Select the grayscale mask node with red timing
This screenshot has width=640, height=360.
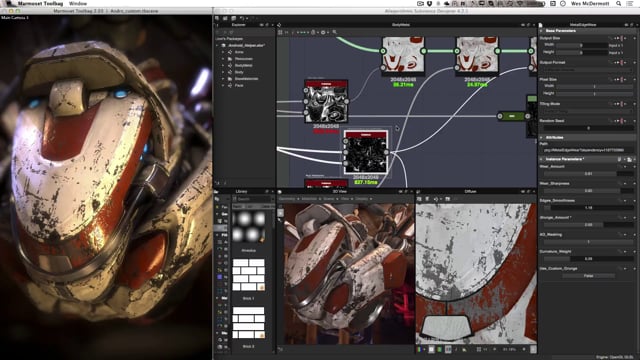[326, 101]
